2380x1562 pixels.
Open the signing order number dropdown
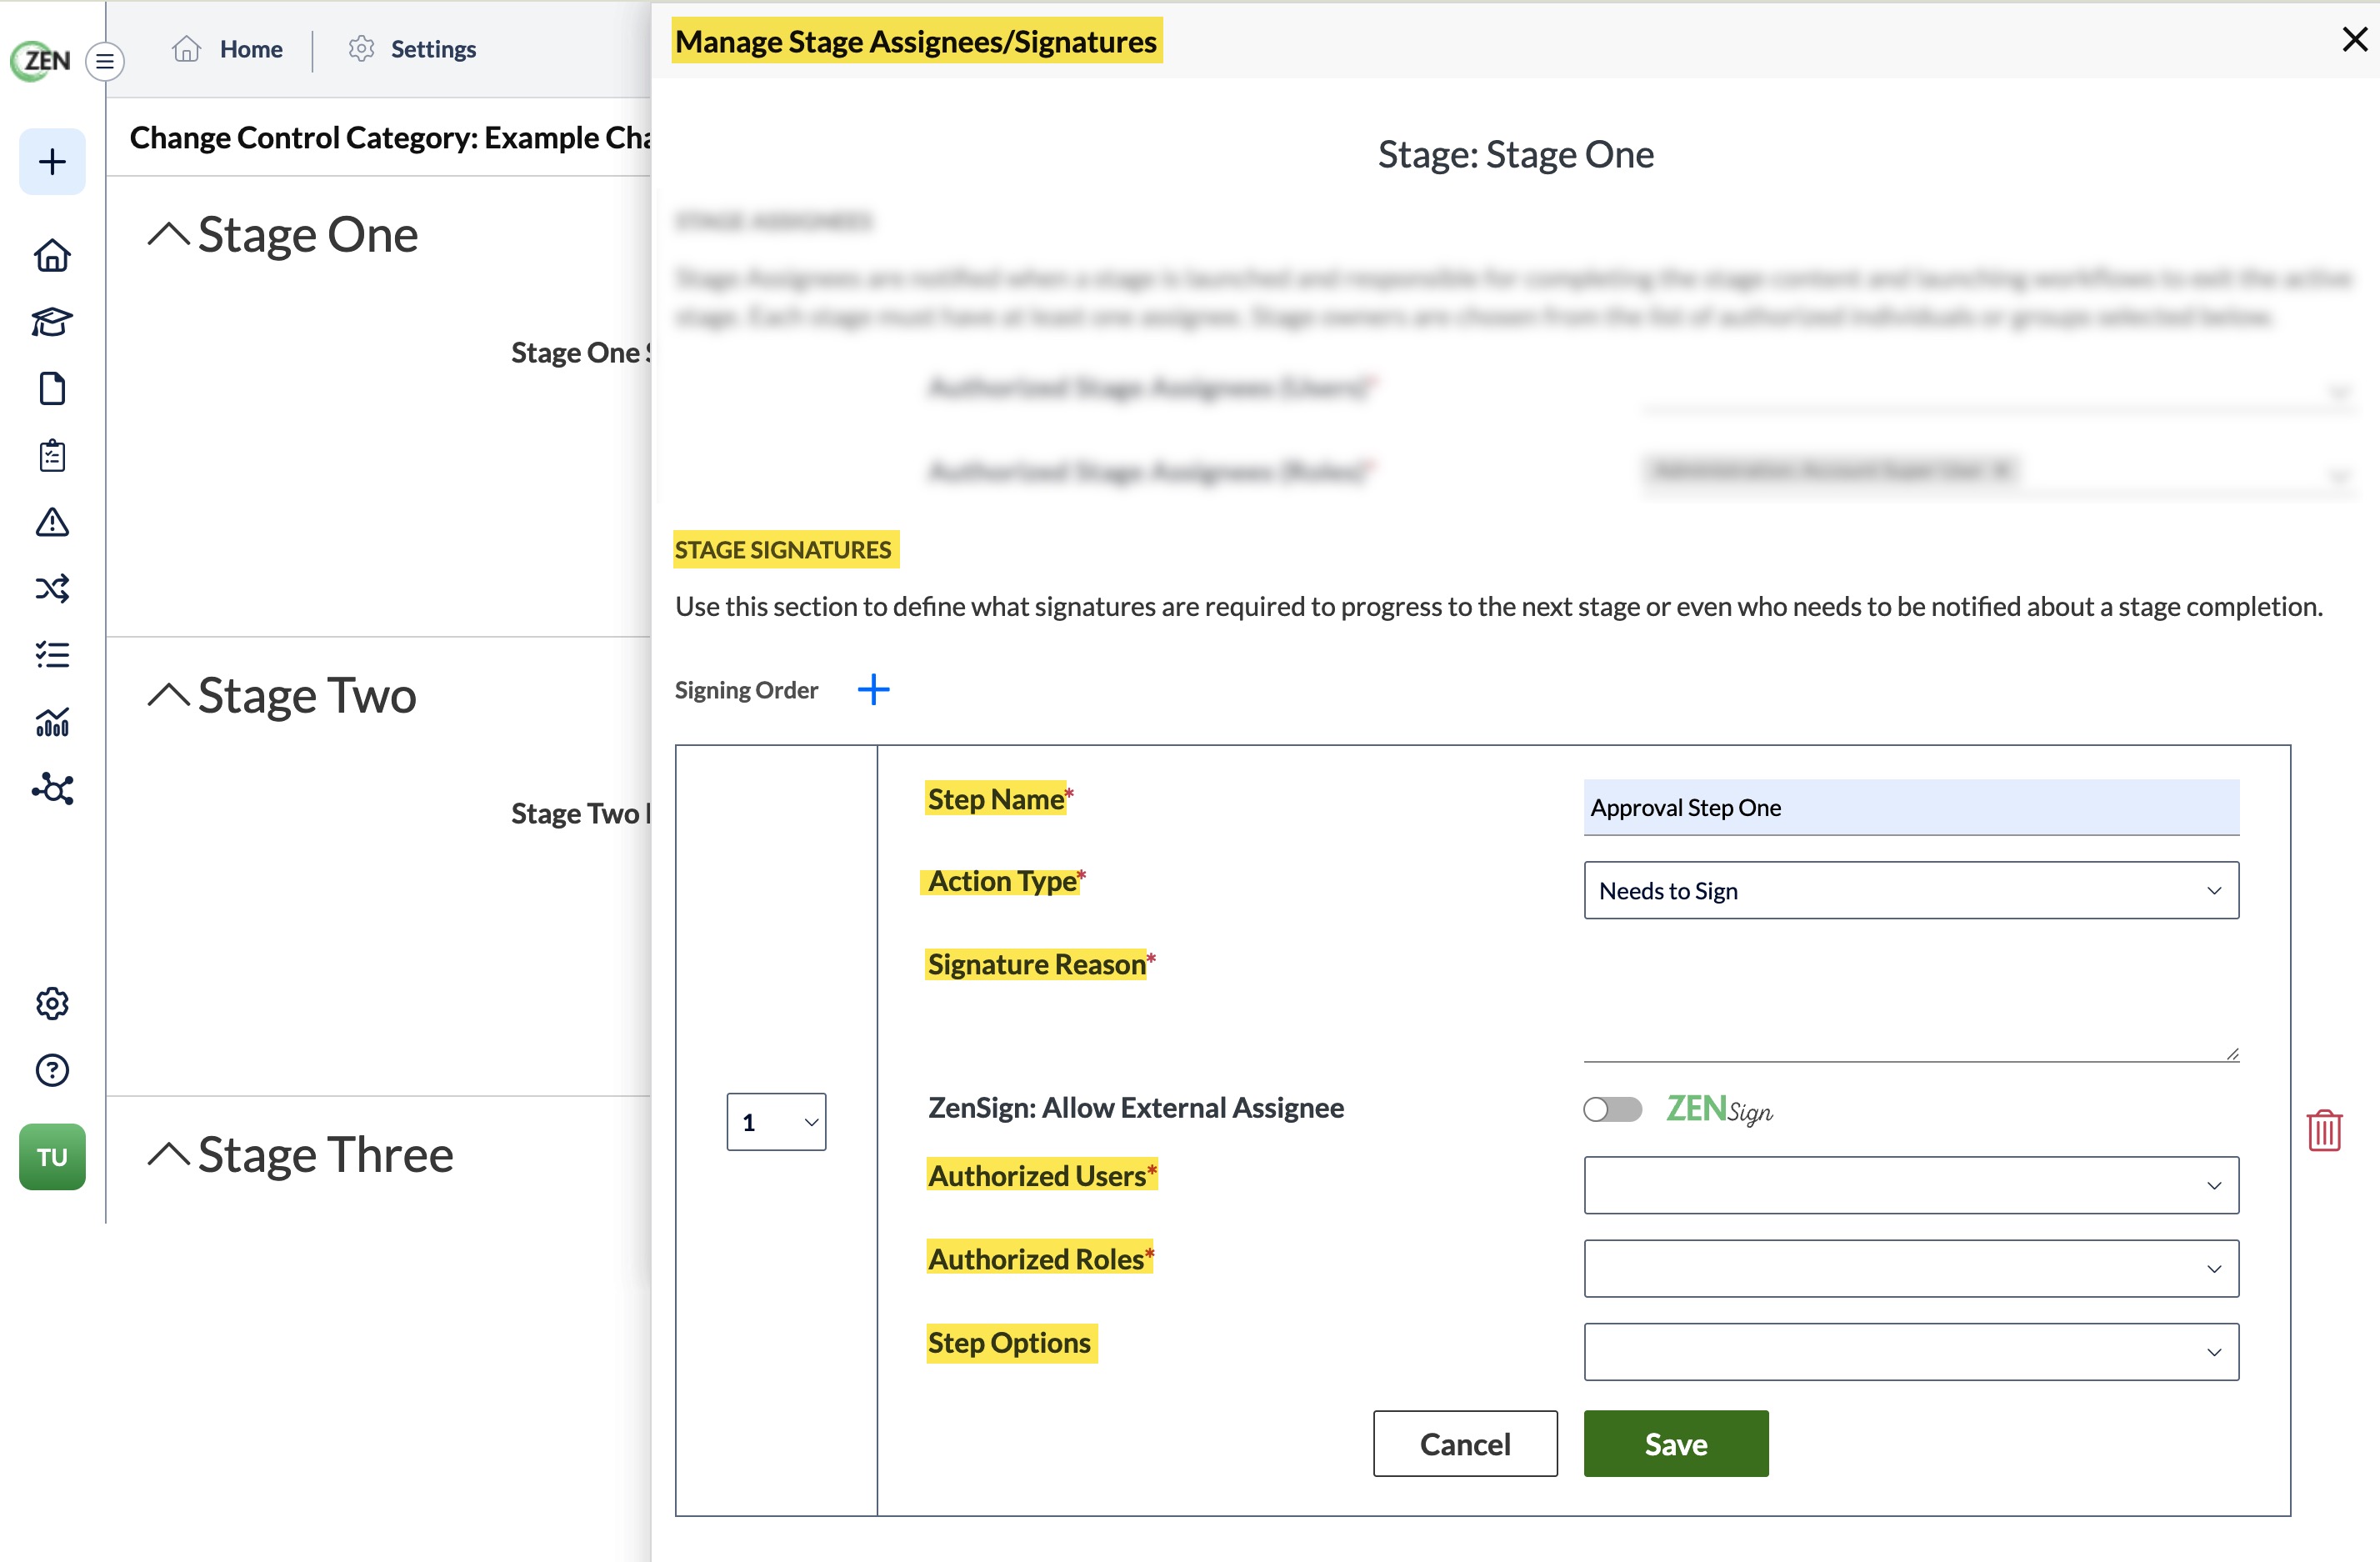coord(776,1122)
